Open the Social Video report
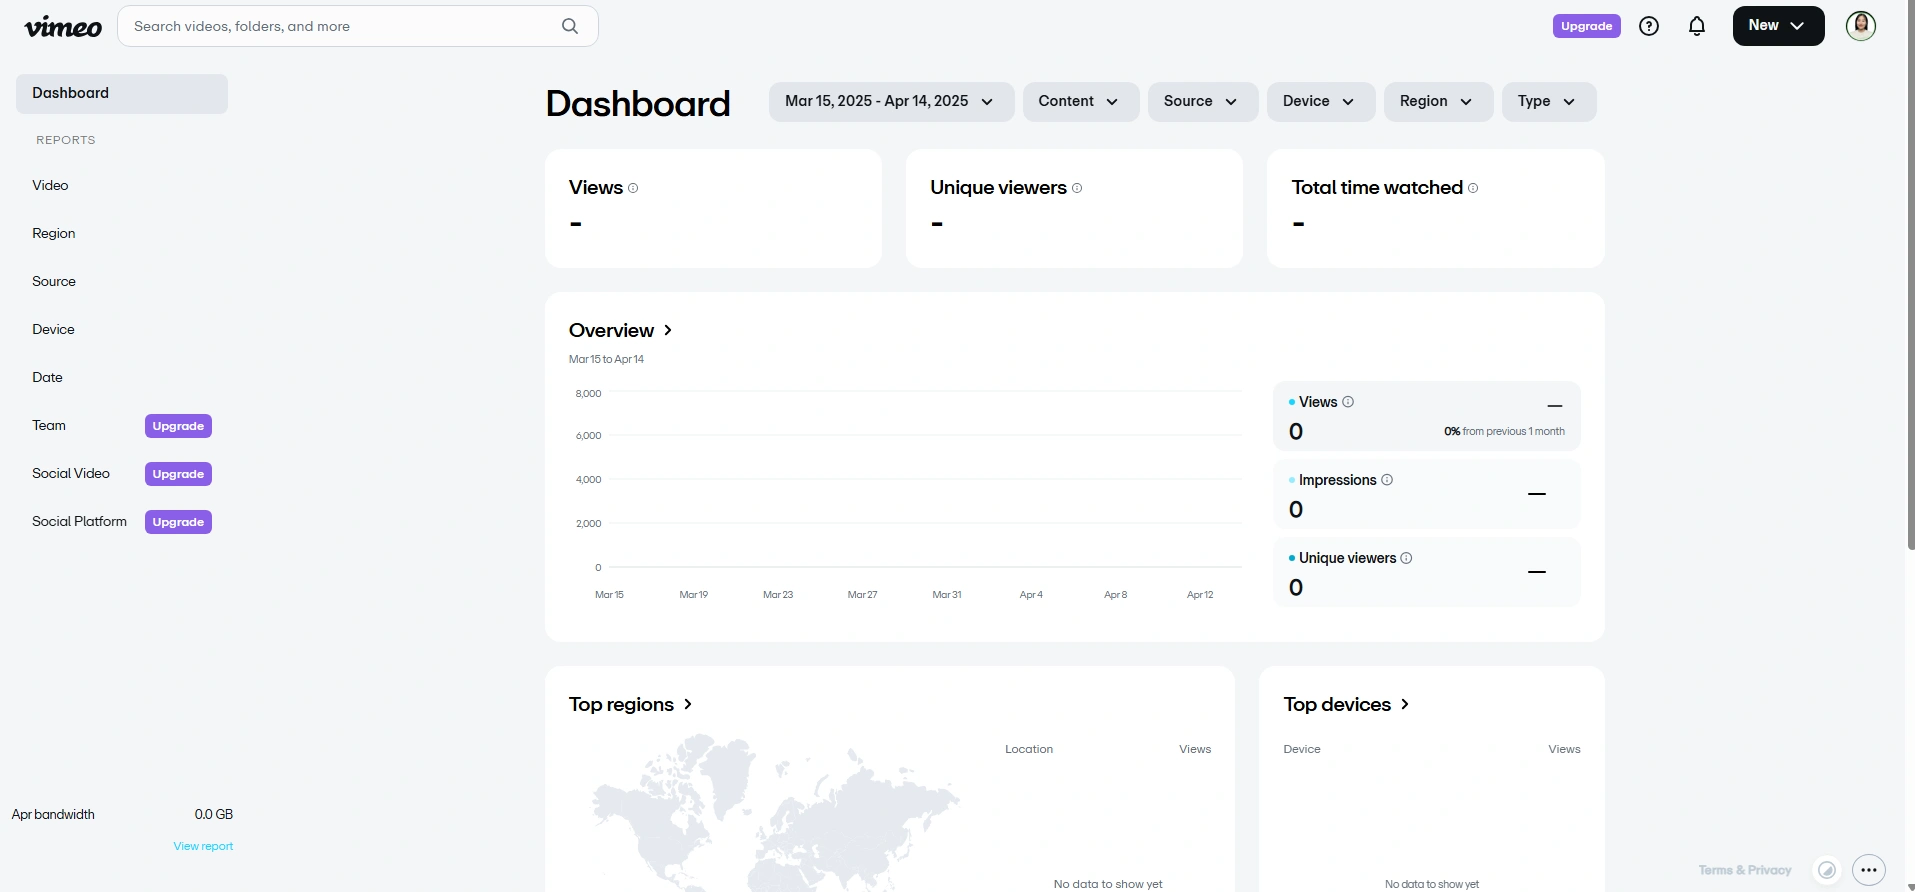This screenshot has height=892, width=1915. 71,474
